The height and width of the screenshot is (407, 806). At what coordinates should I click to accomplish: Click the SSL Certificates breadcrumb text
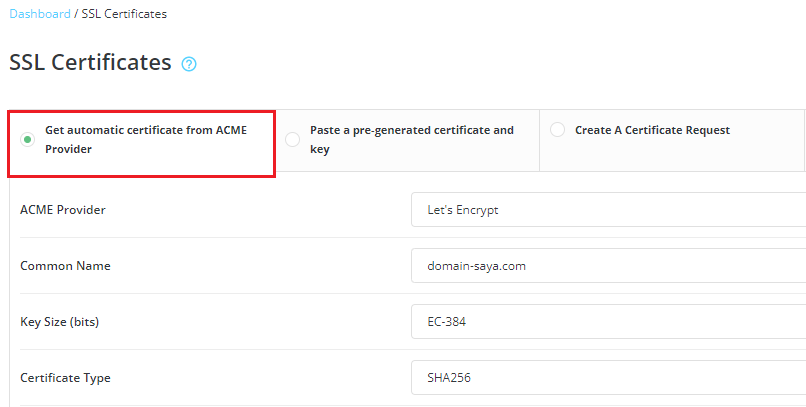click(124, 14)
